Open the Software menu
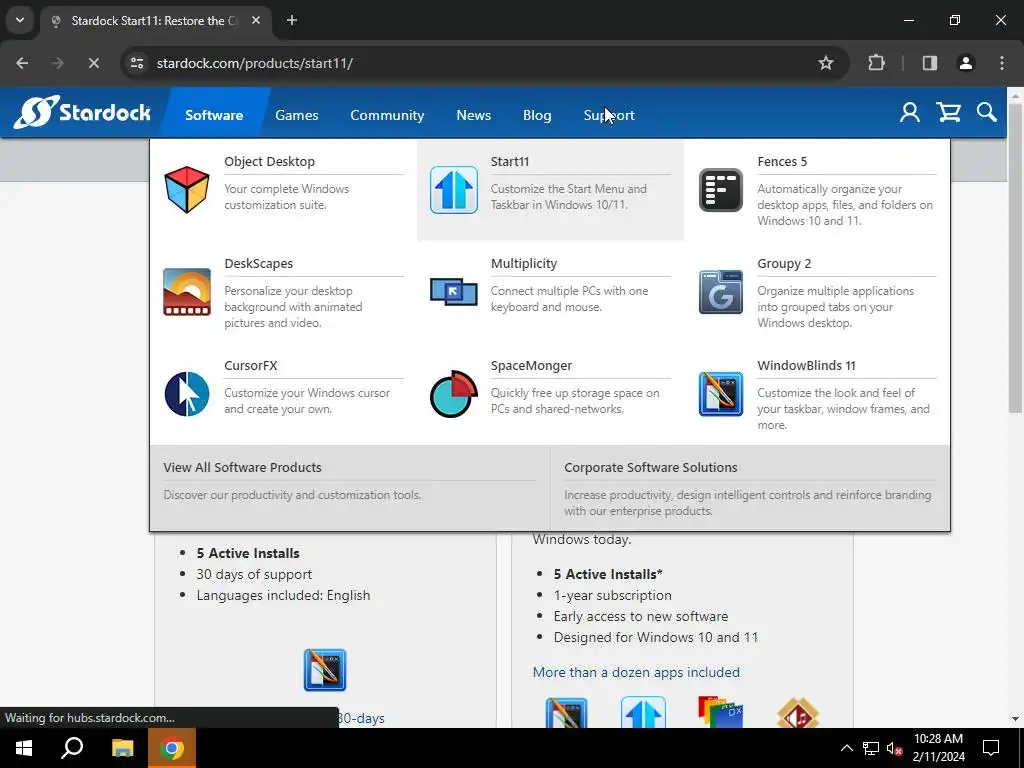 [x=214, y=115]
